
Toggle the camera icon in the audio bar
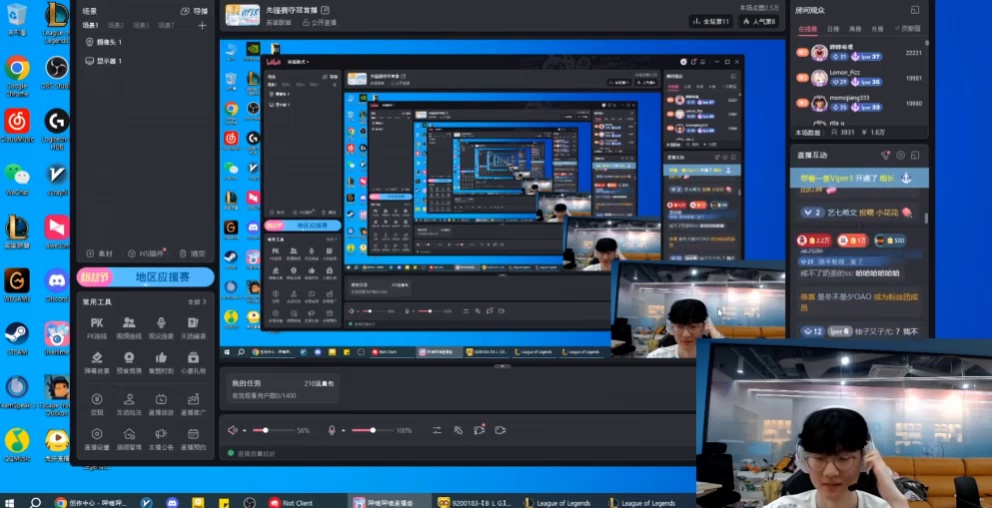[500, 430]
